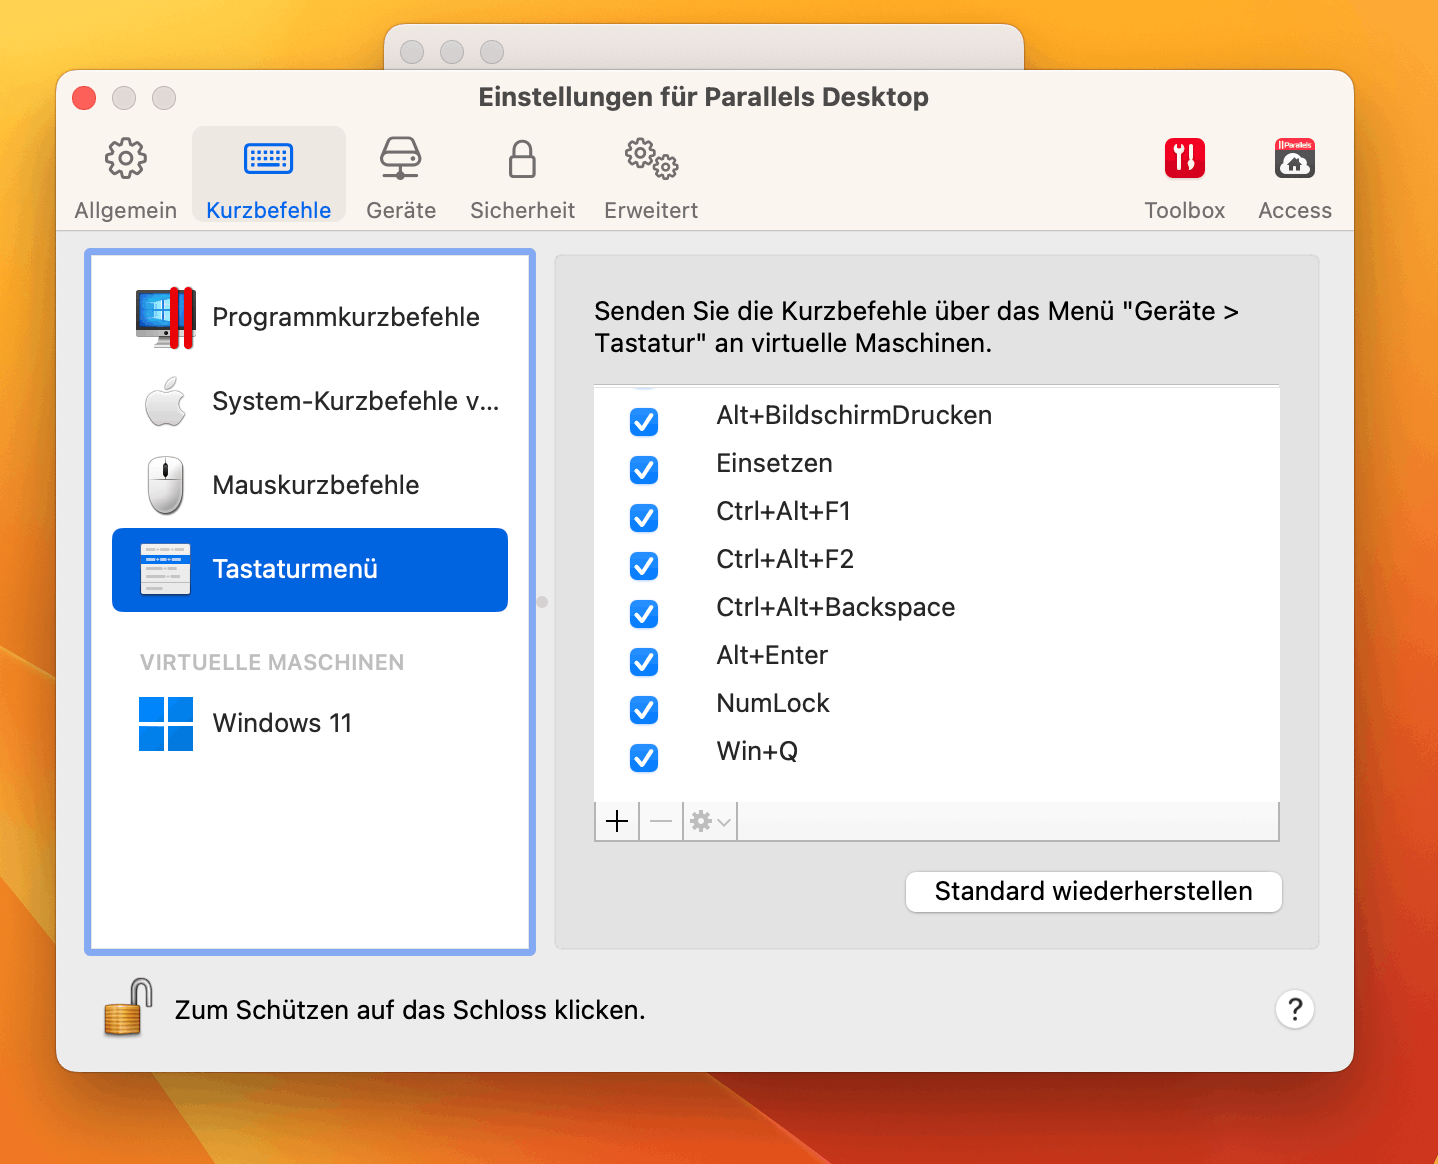Select Tastaturmenü in the sidebar
Image resolution: width=1438 pixels, height=1164 pixels.
tap(310, 569)
